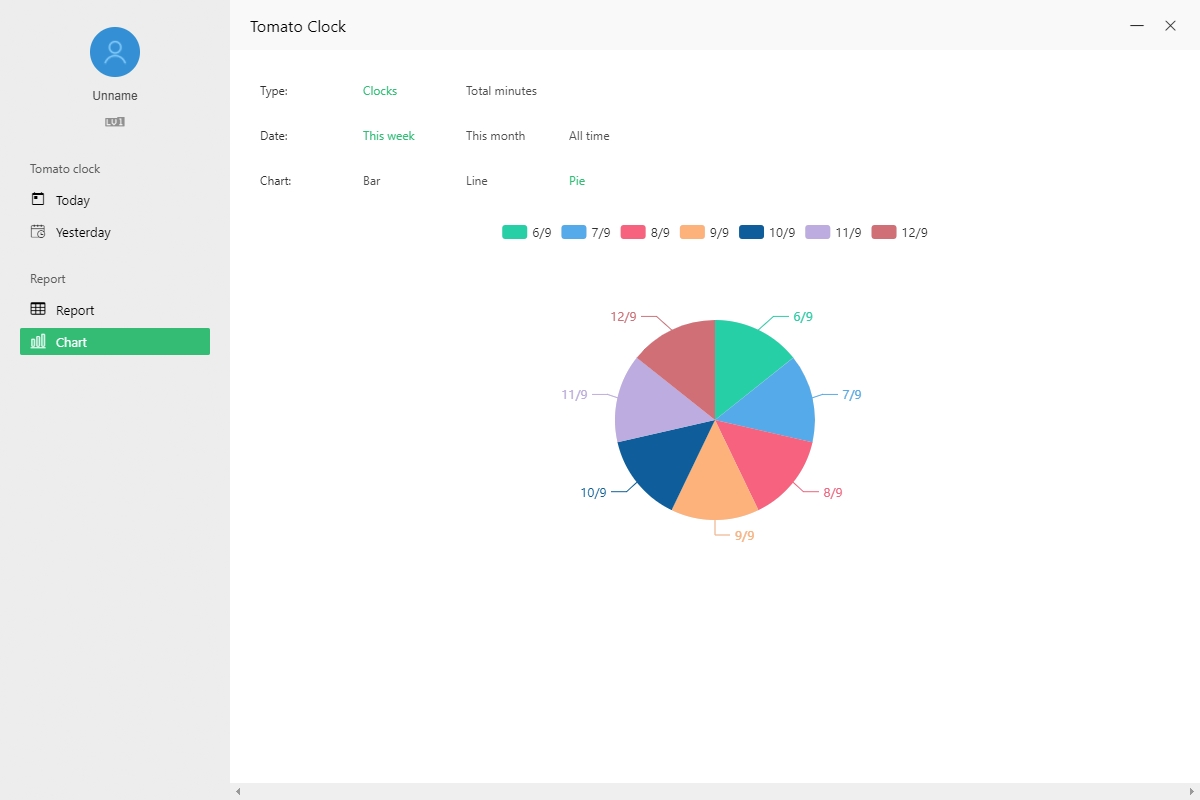Select Clocks as the type

[x=380, y=91]
